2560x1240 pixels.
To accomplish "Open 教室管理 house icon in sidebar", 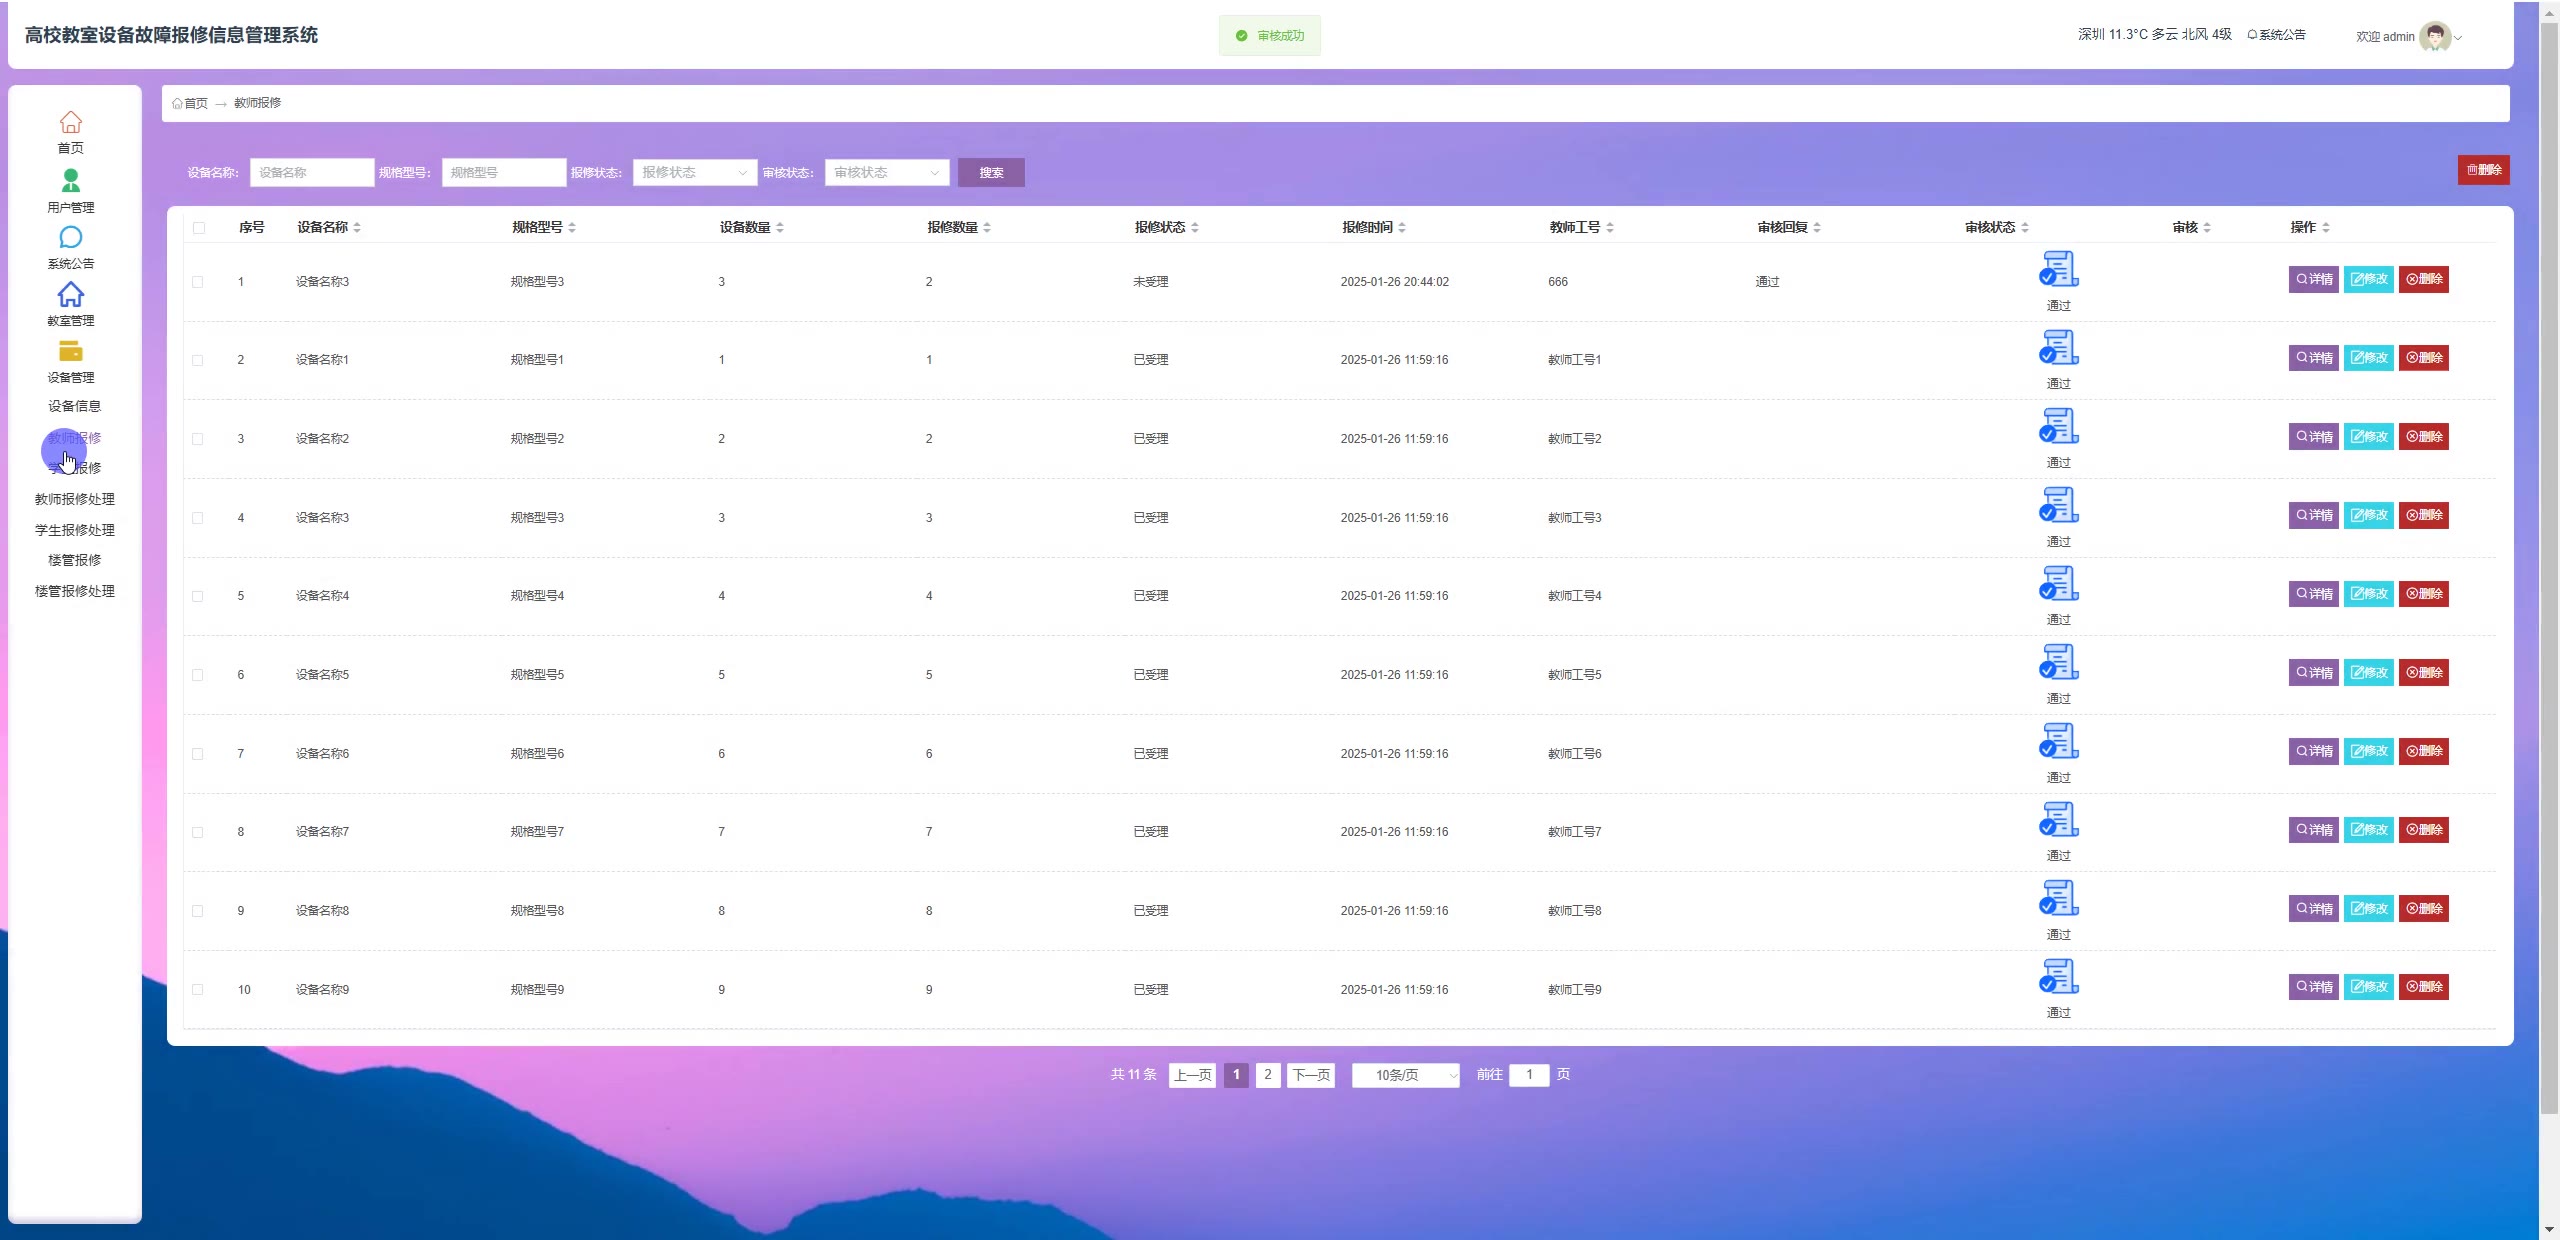I will click(70, 294).
